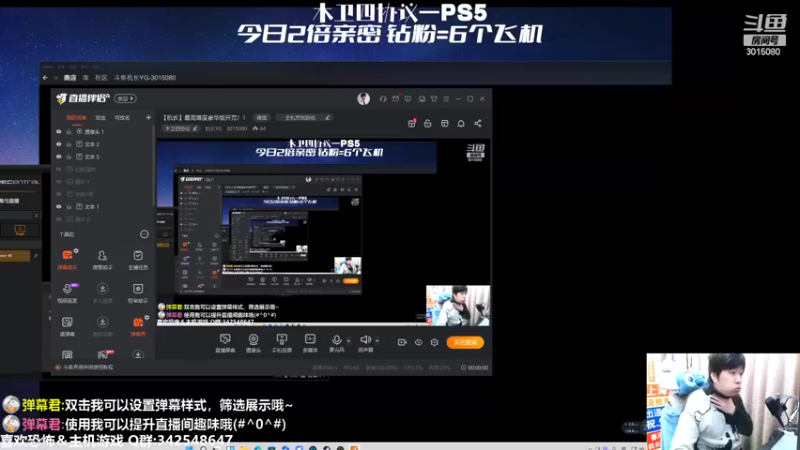Open the 读弹幕 tool

click(x=67, y=327)
